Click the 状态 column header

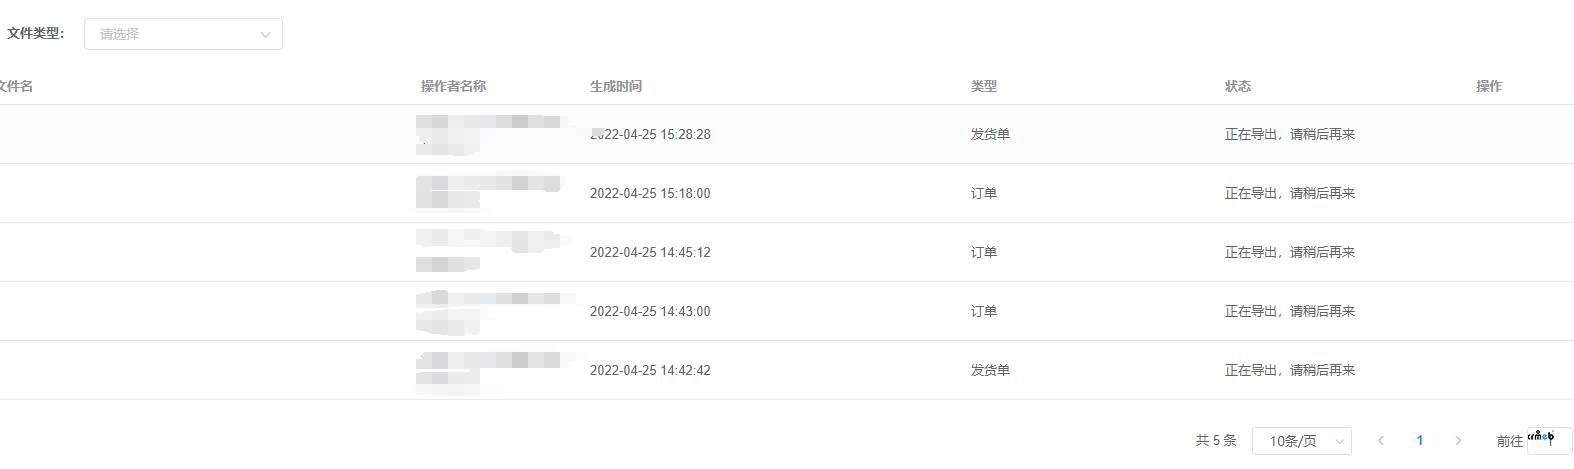(1238, 86)
